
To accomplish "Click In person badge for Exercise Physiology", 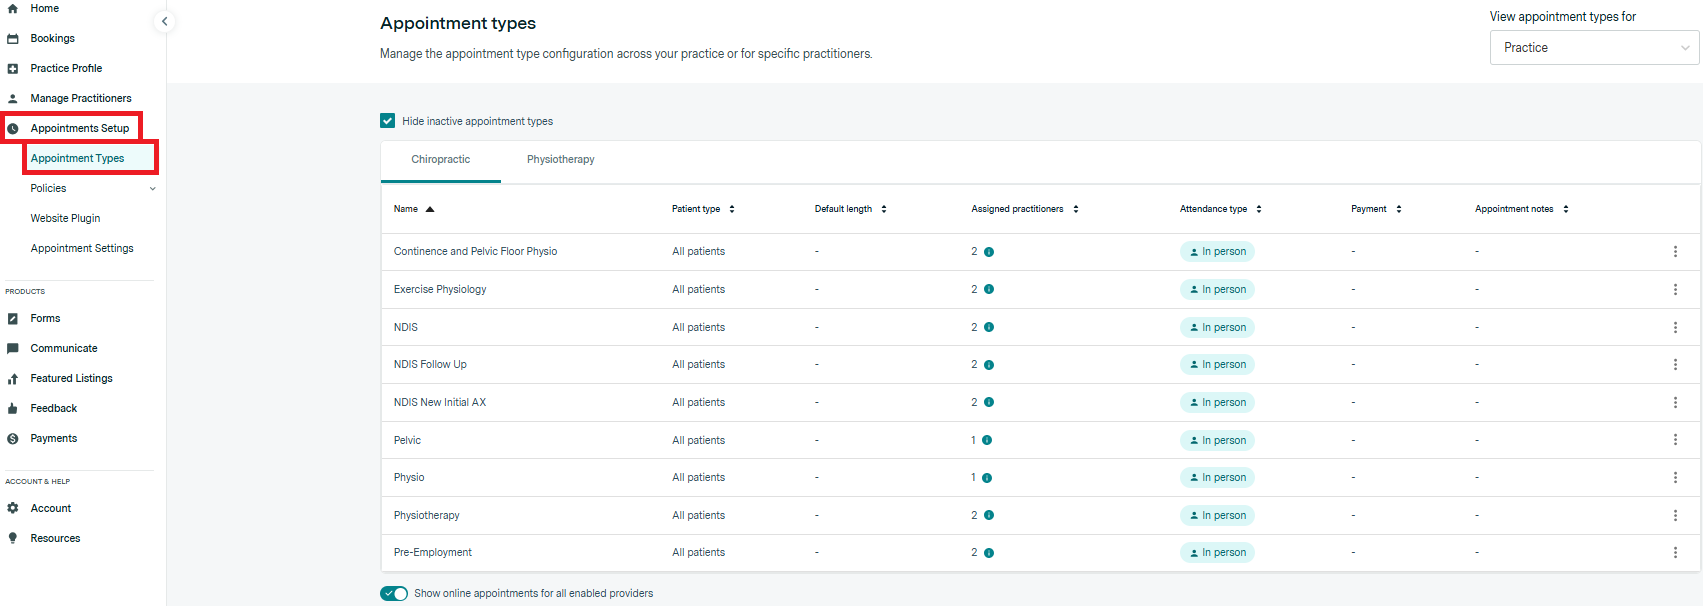I will tap(1217, 289).
